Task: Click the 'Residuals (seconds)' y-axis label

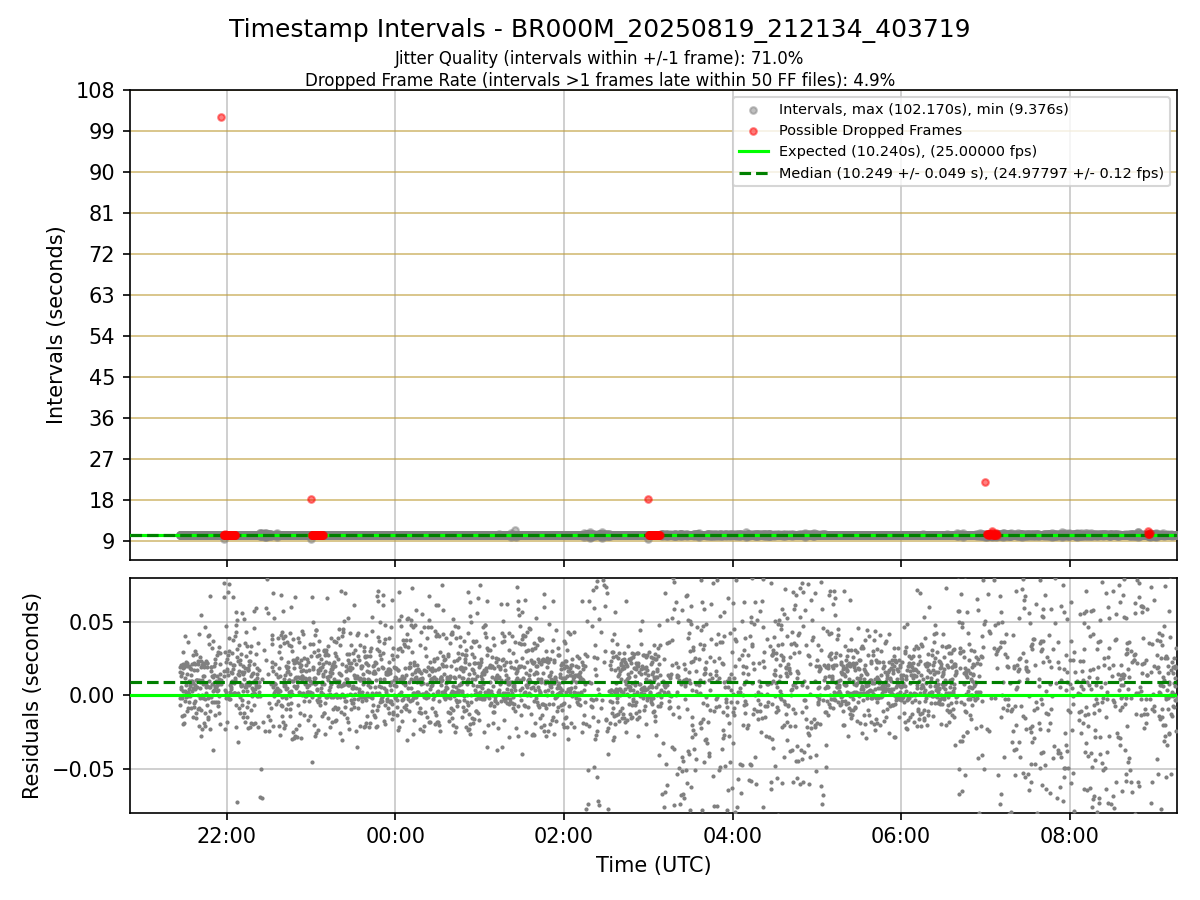Action: pyautogui.click(x=32, y=696)
